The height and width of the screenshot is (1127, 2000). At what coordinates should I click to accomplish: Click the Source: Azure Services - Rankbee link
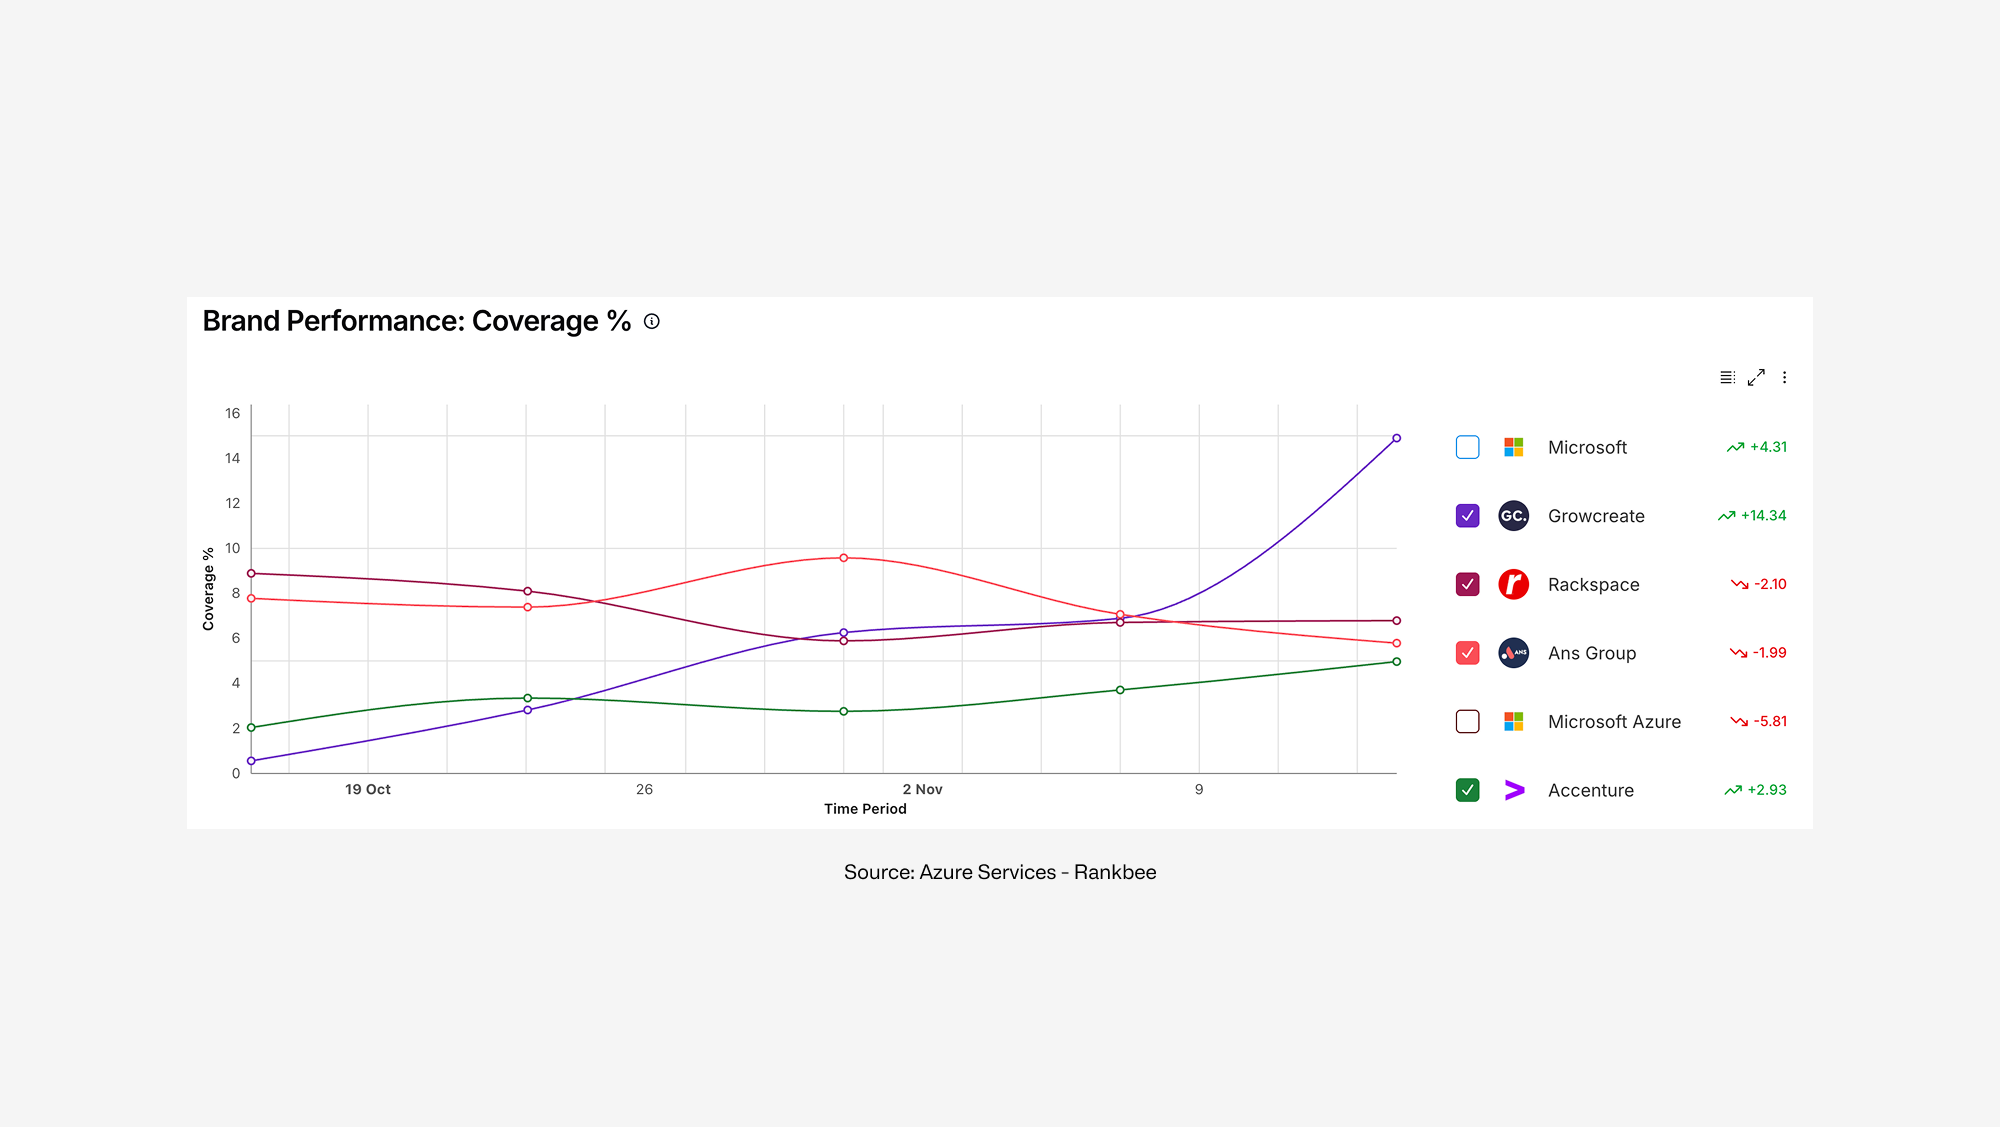[999, 872]
